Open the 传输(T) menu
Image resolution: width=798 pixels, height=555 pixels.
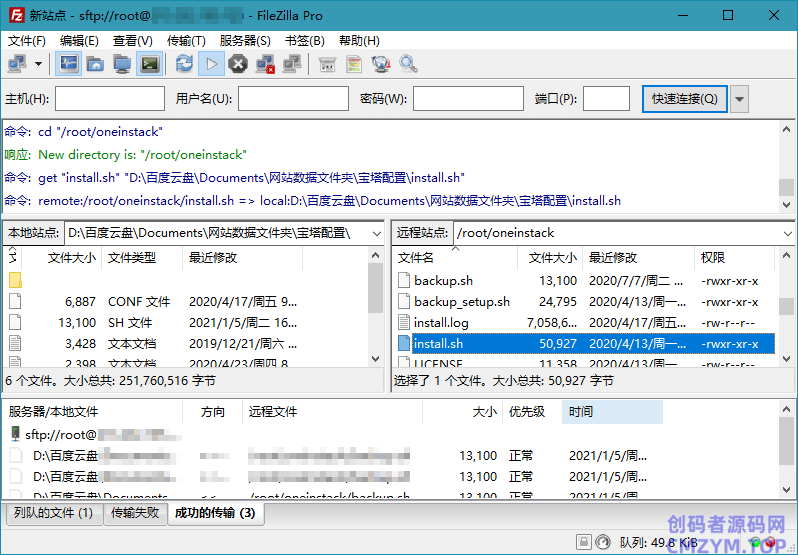click(186, 41)
